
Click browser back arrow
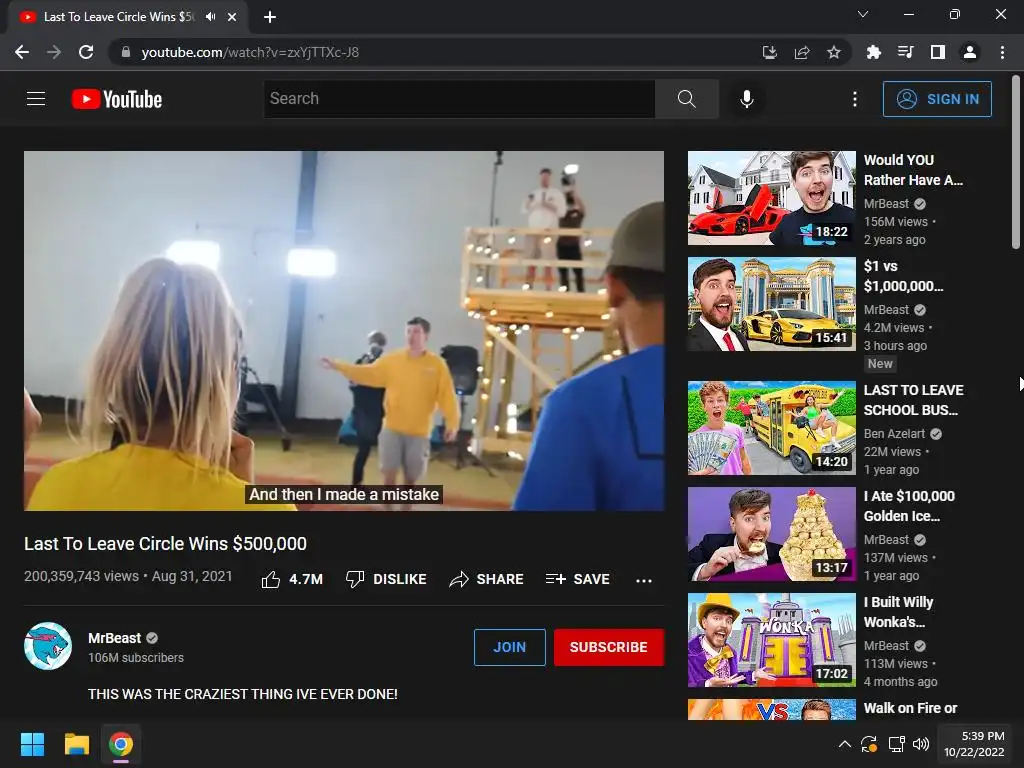22,52
